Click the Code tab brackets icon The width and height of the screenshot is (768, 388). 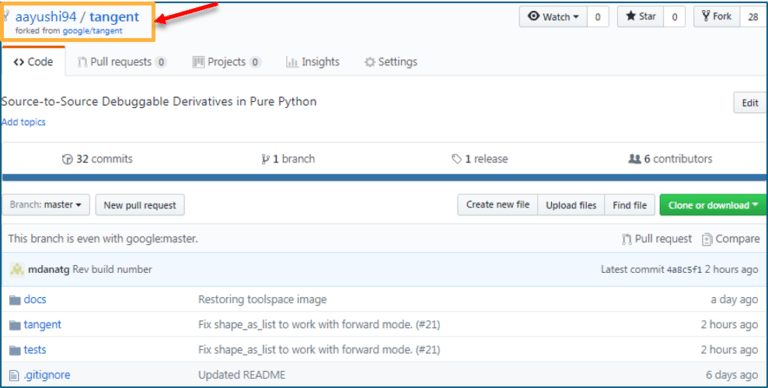(19, 62)
